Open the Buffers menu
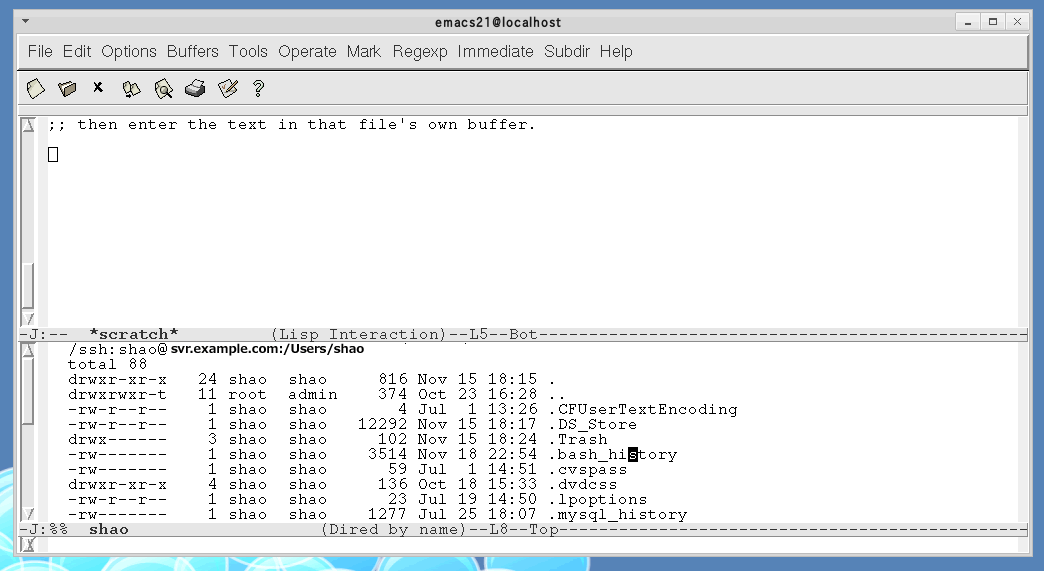 point(192,51)
